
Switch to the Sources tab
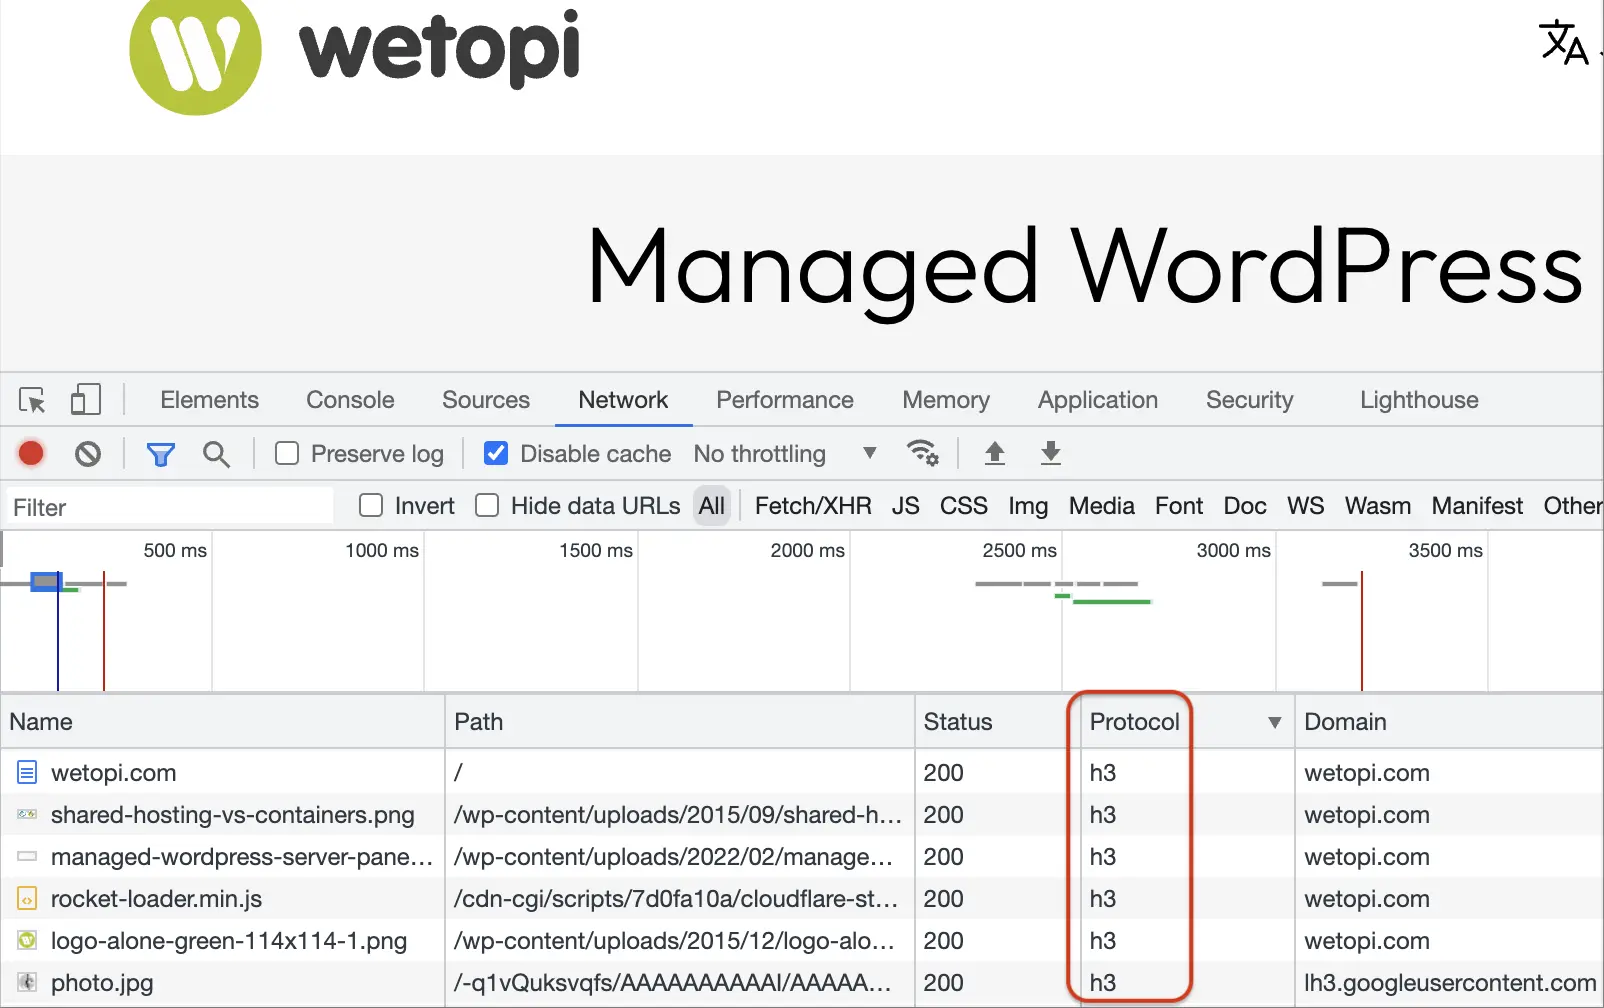tap(486, 400)
